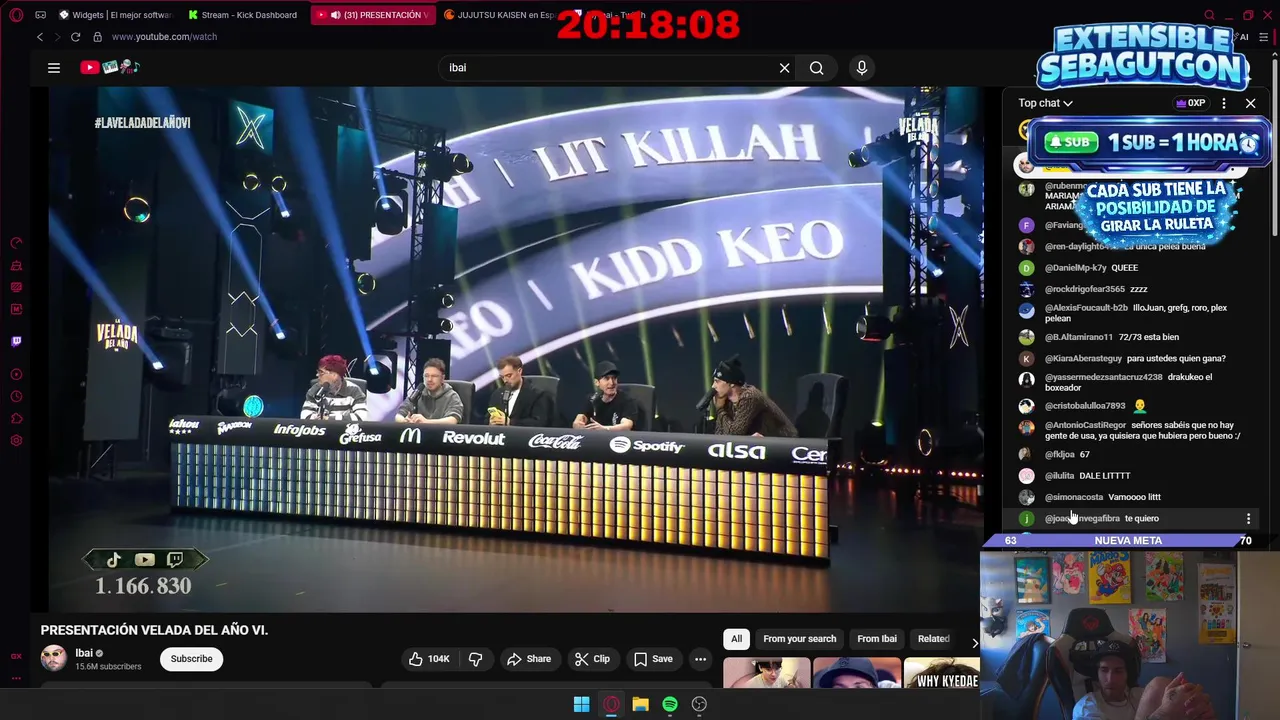Open the YouTube hamburger guide menu
Image resolution: width=1280 pixels, height=720 pixels.
click(x=54, y=68)
